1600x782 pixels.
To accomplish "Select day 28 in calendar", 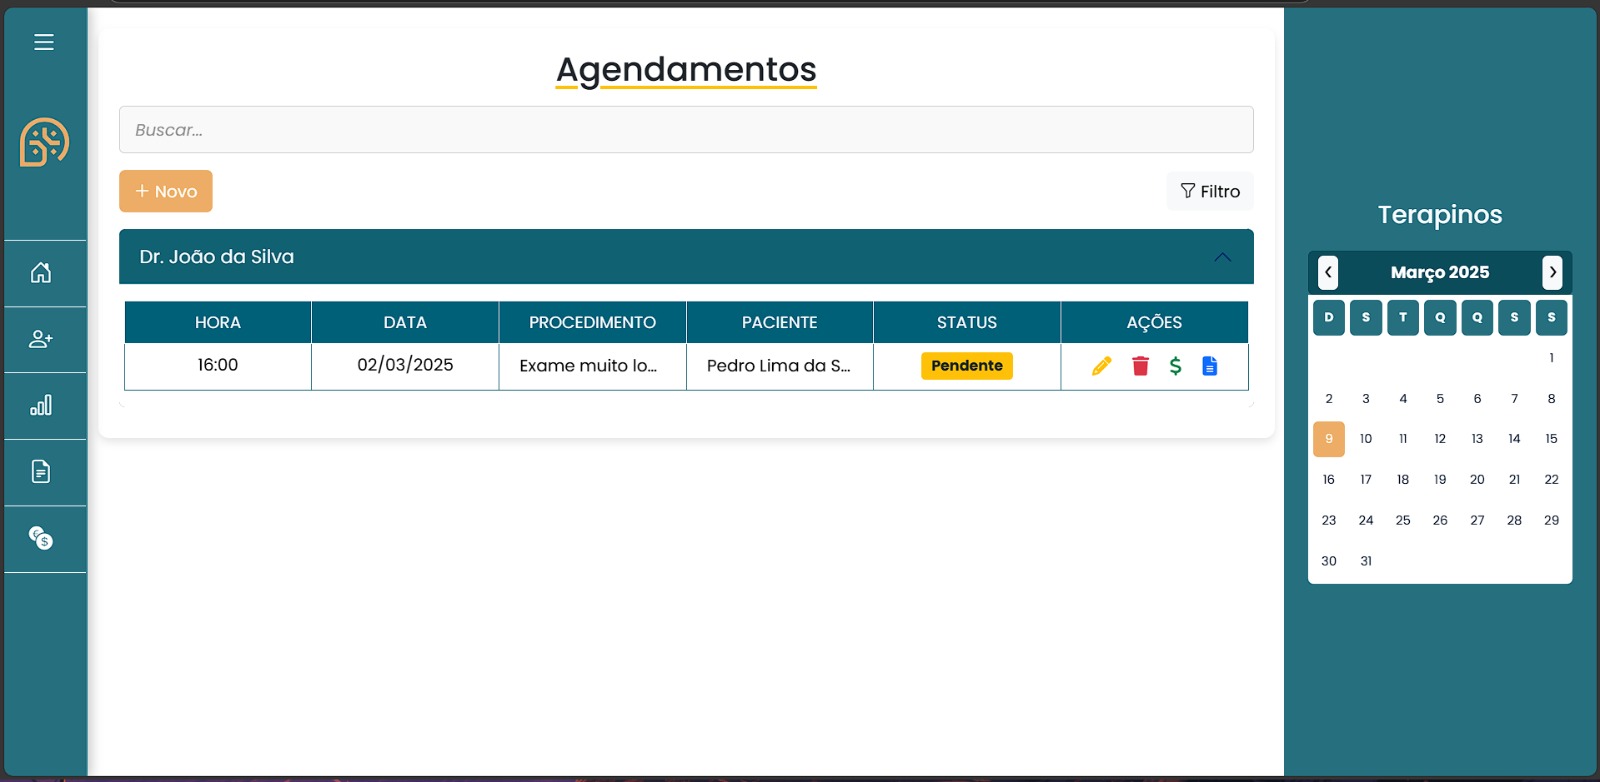I will click(x=1514, y=520).
